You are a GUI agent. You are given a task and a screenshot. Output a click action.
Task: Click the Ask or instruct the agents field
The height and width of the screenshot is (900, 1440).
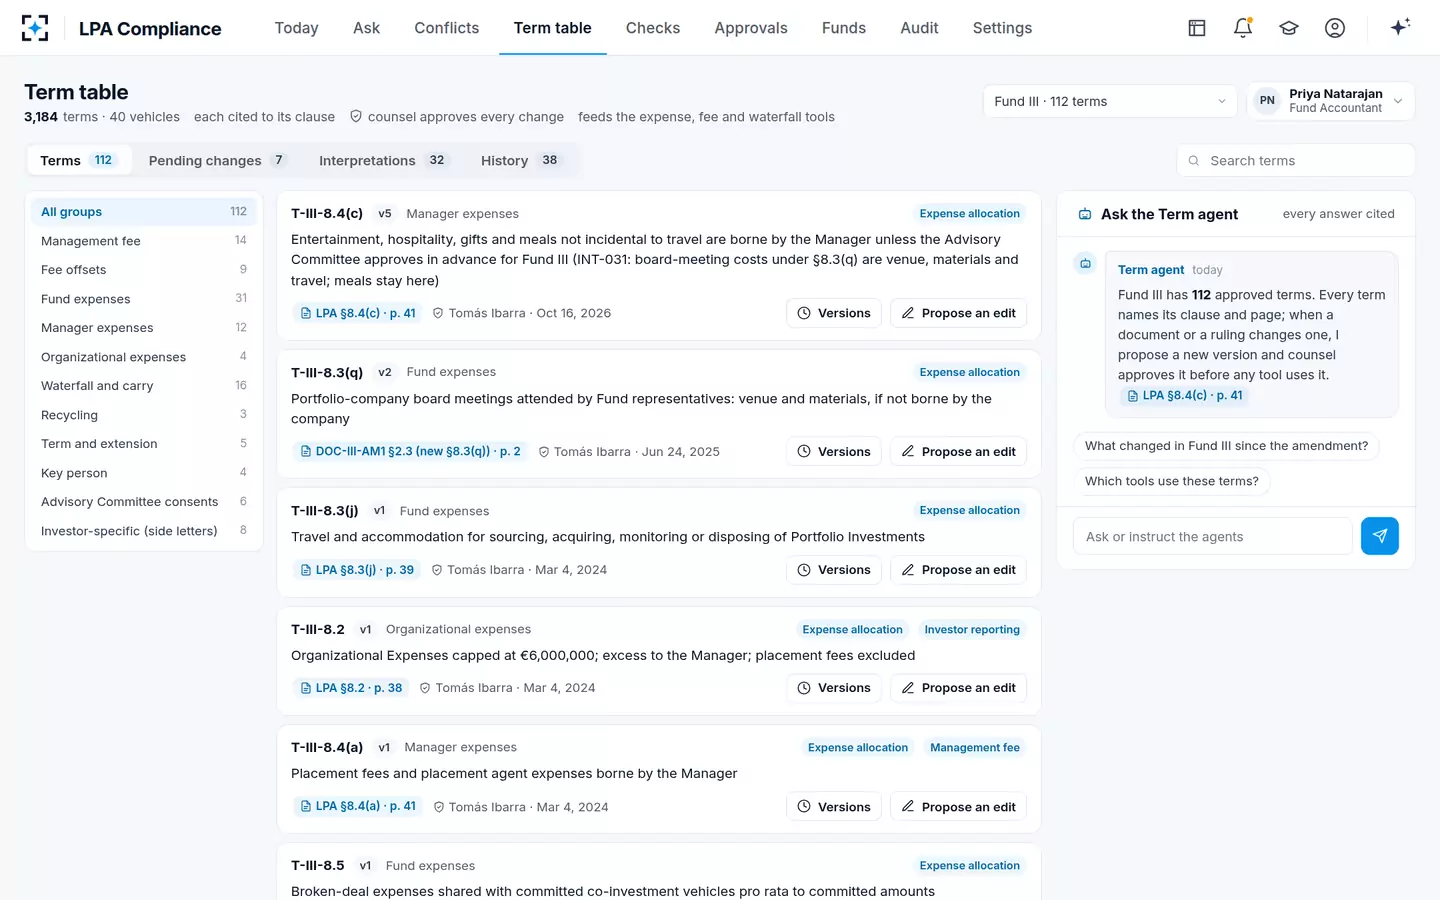click(x=1212, y=536)
